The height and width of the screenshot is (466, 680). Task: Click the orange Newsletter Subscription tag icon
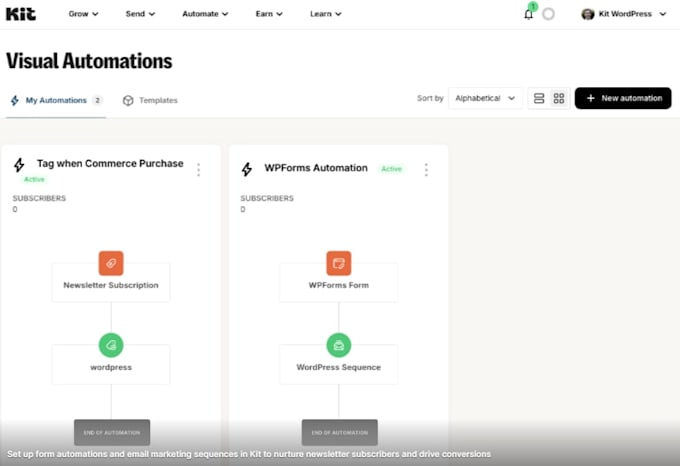[x=111, y=263]
